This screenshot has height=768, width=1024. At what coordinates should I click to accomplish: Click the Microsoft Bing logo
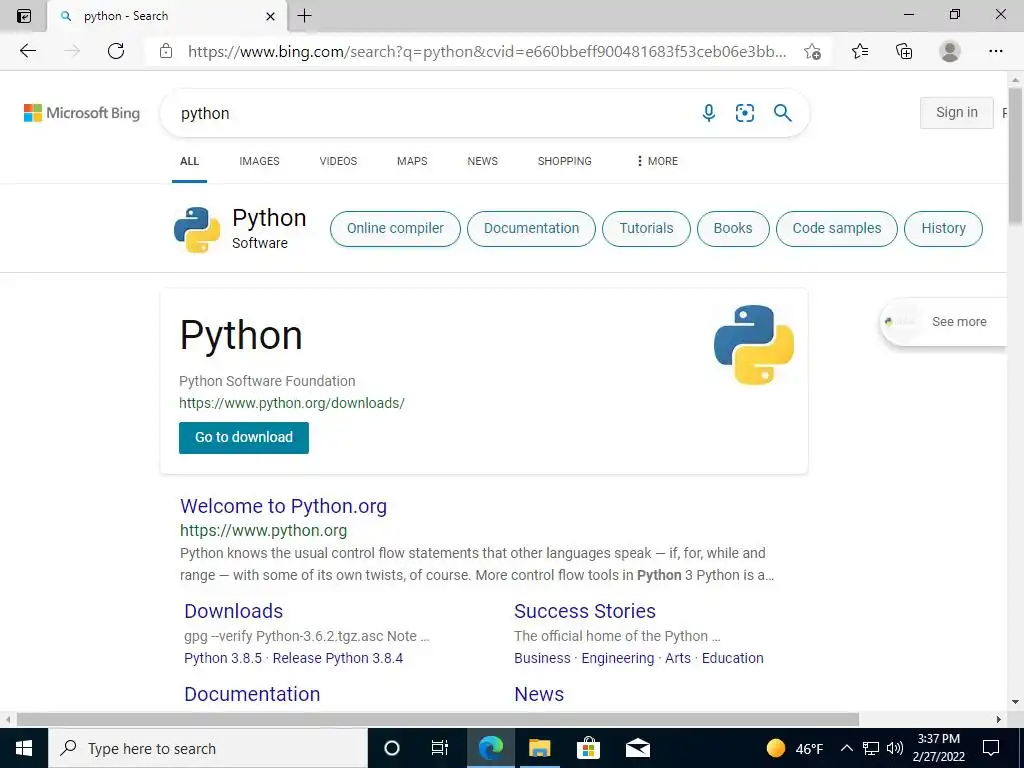point(82,113)
